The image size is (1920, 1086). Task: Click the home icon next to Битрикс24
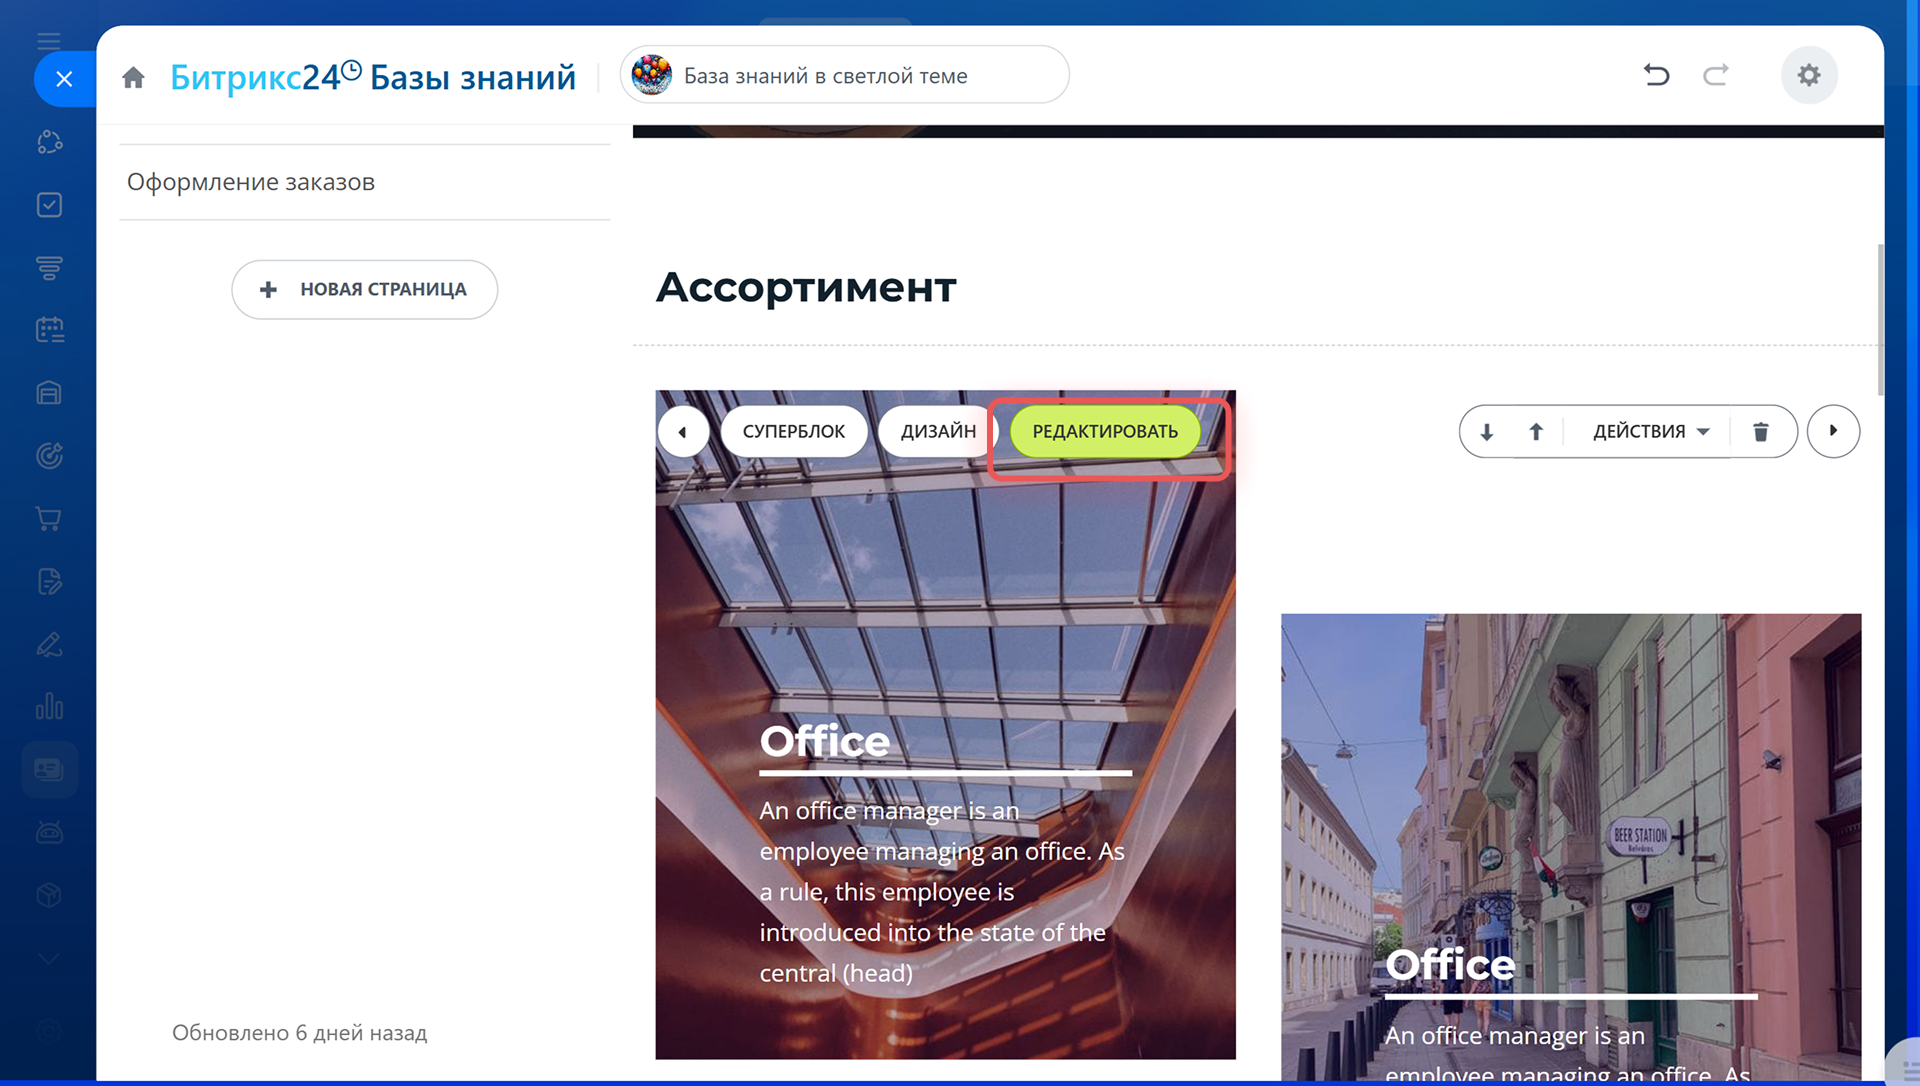pyautogui.click(x=133, y=77)
